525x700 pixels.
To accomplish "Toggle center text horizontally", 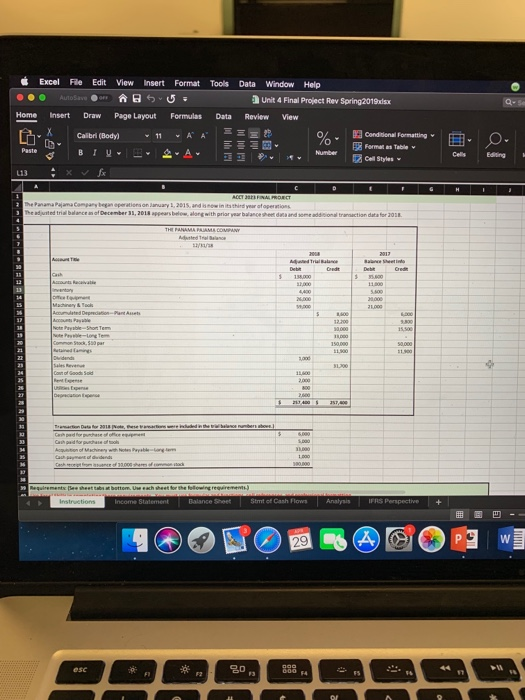I will [x=241, y=145].
